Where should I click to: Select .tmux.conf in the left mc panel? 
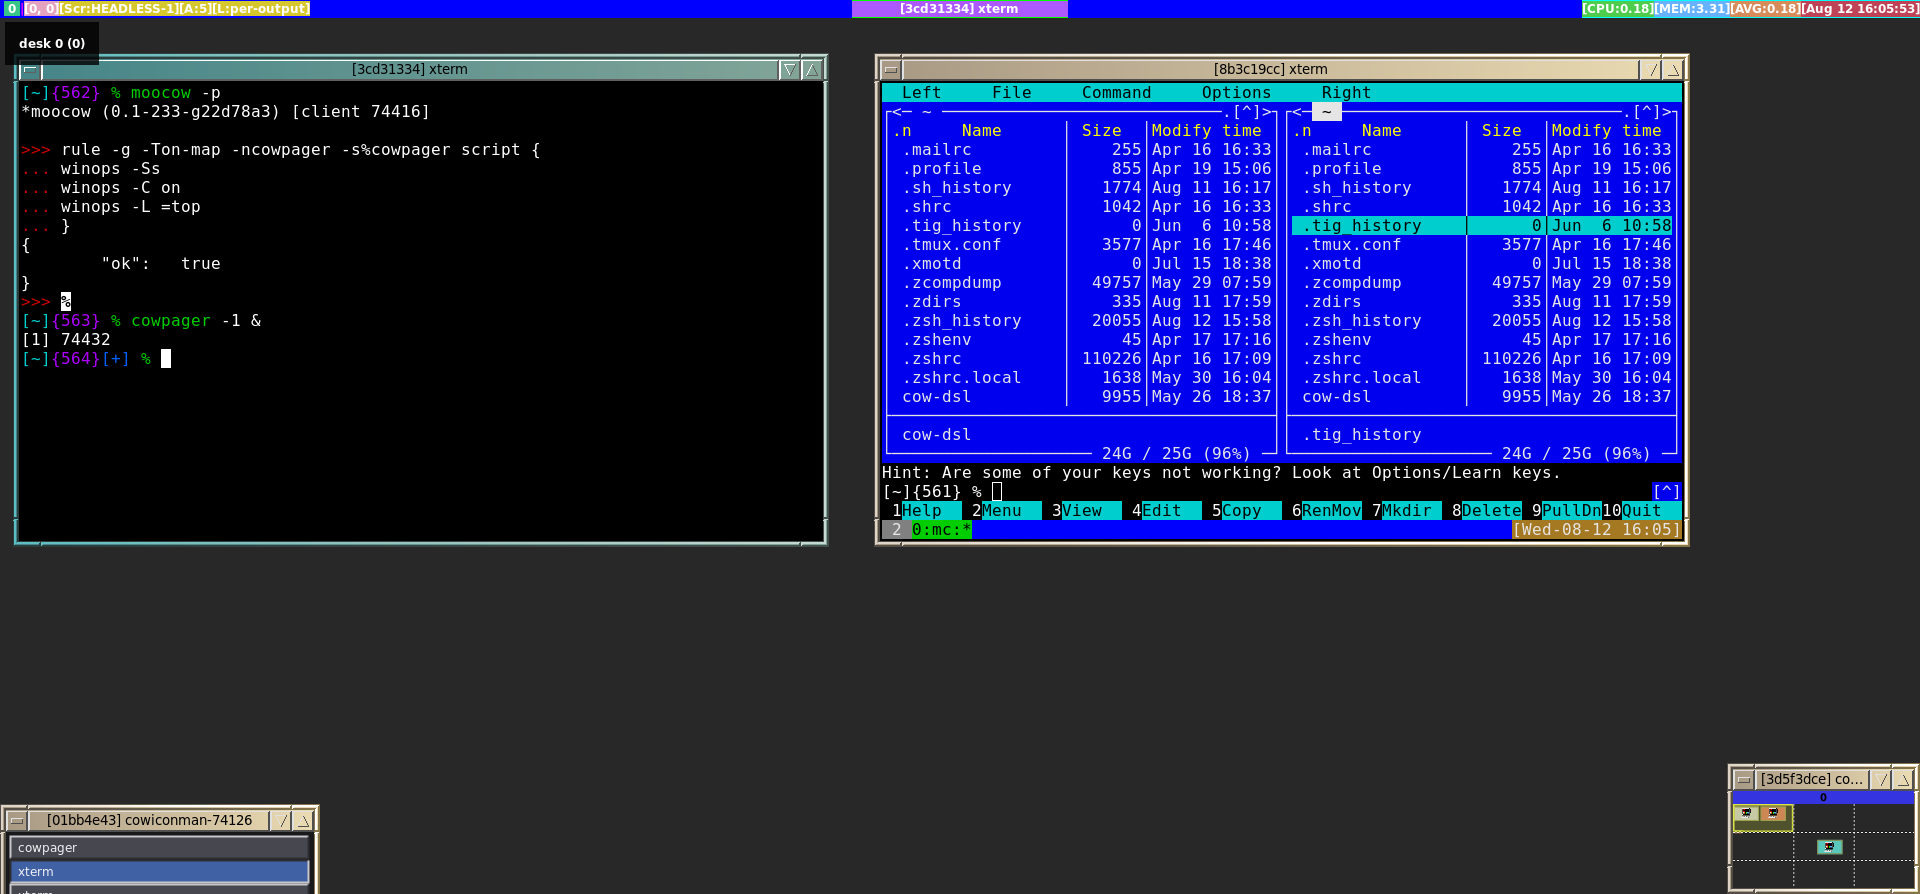click(x=1081, y=245)
